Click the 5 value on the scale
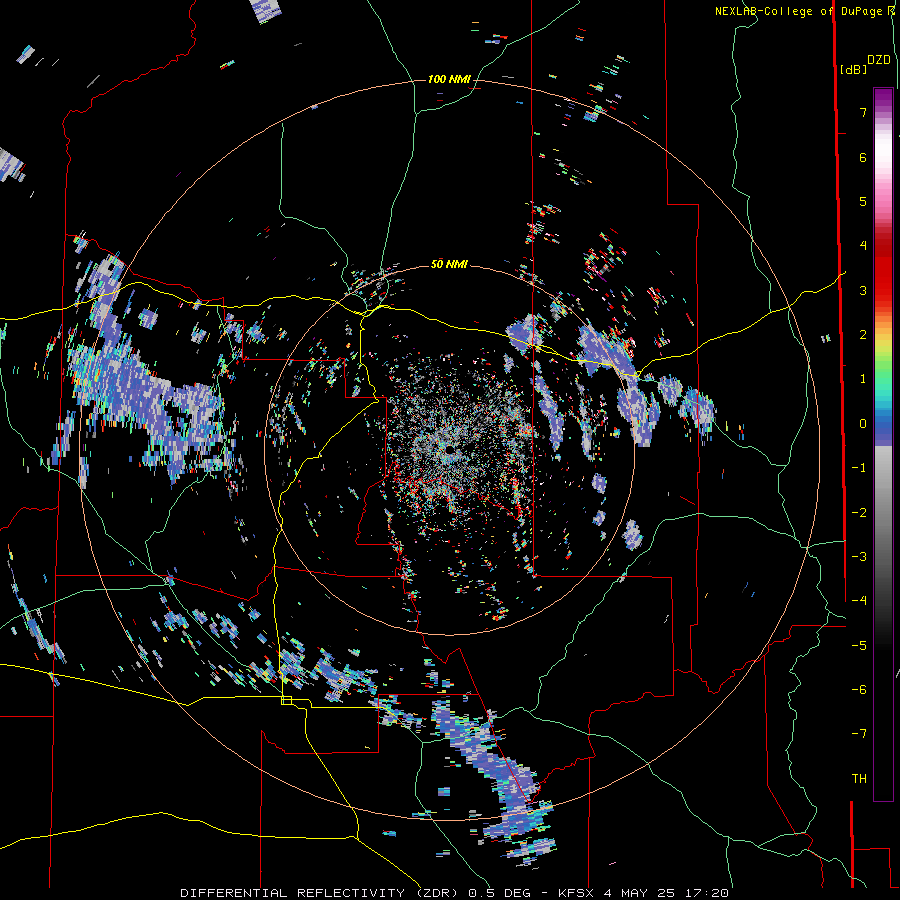 (x=863, y=201)
